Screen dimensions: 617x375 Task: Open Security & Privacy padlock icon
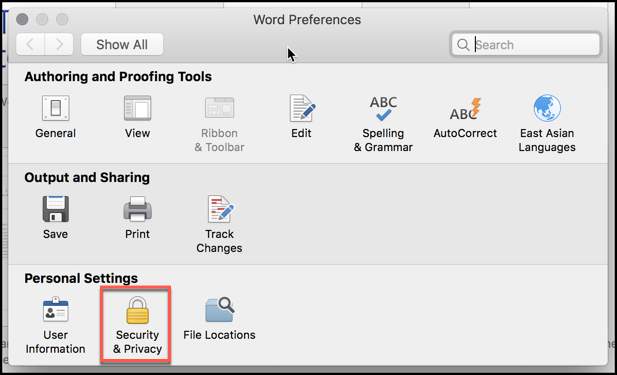[137, 310]
